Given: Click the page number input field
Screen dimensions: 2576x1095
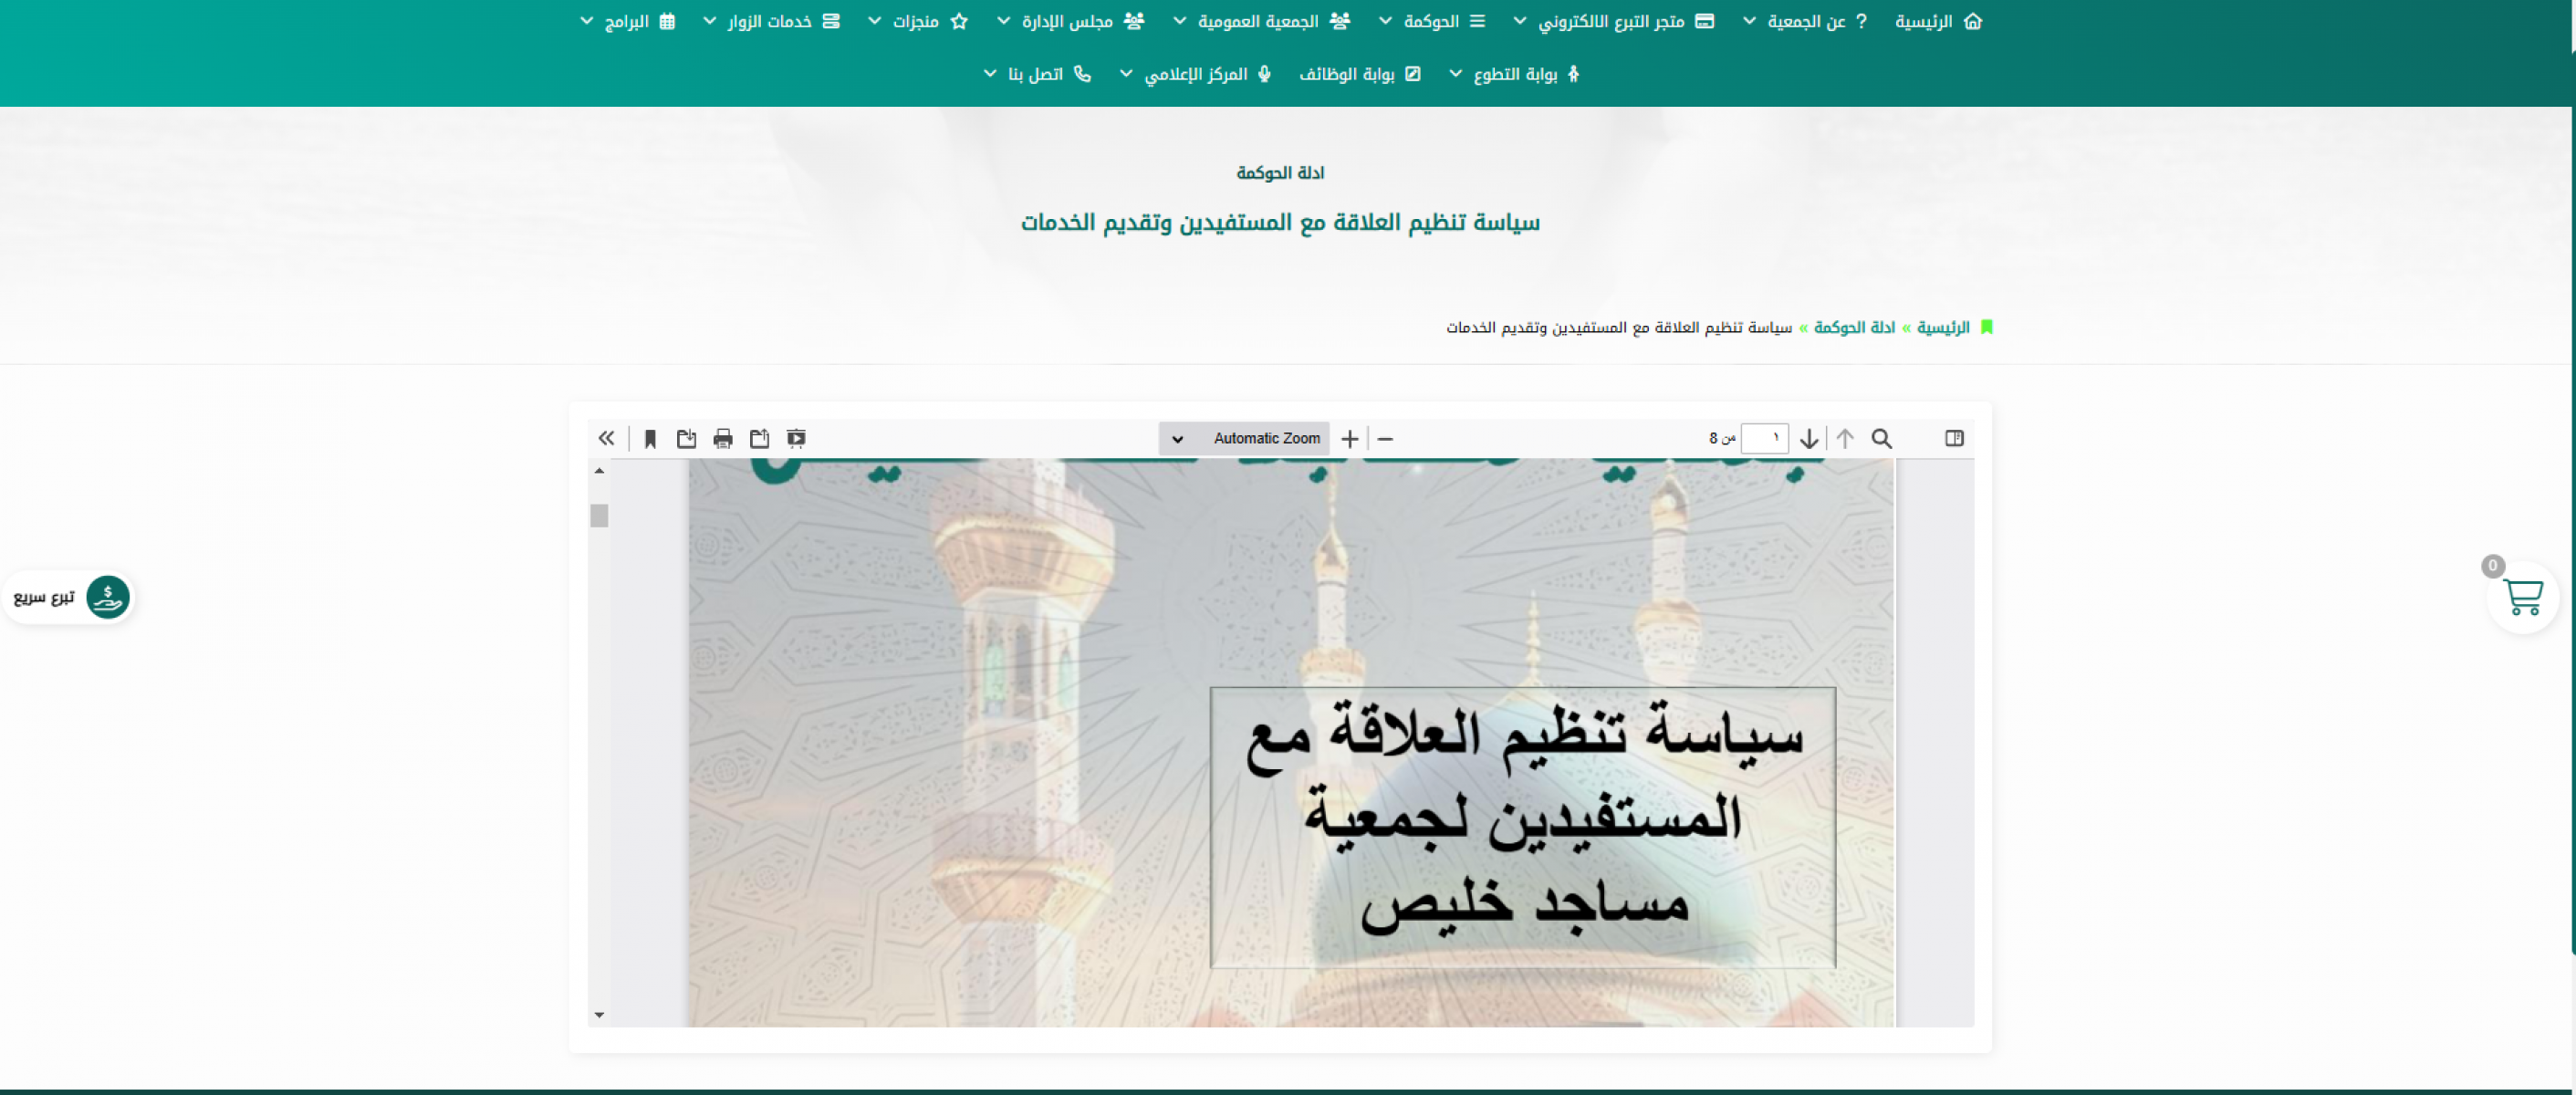Looking at the screenshot, I should coord(1764,438).
